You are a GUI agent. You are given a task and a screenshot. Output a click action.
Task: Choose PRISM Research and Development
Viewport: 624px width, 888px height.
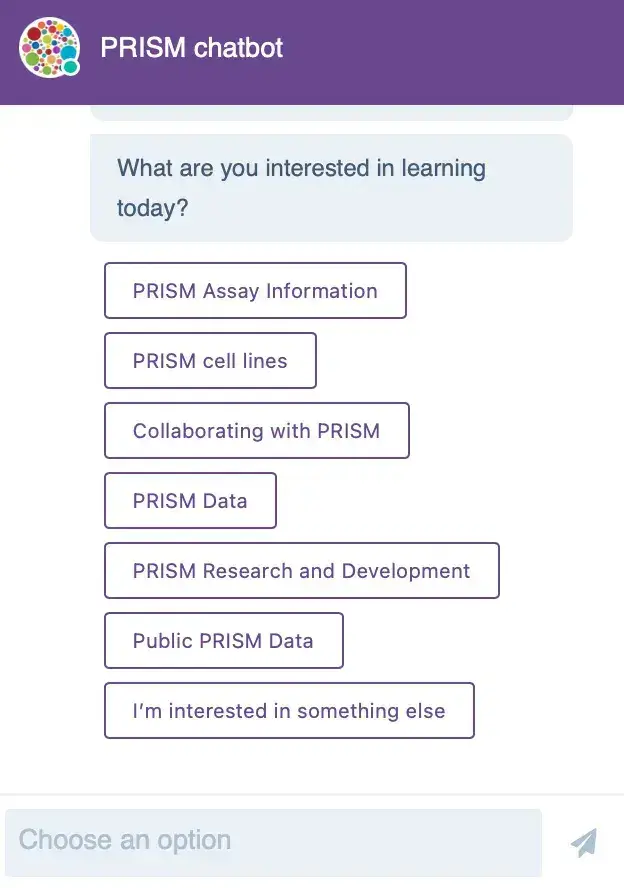click(x=302, y=570)
